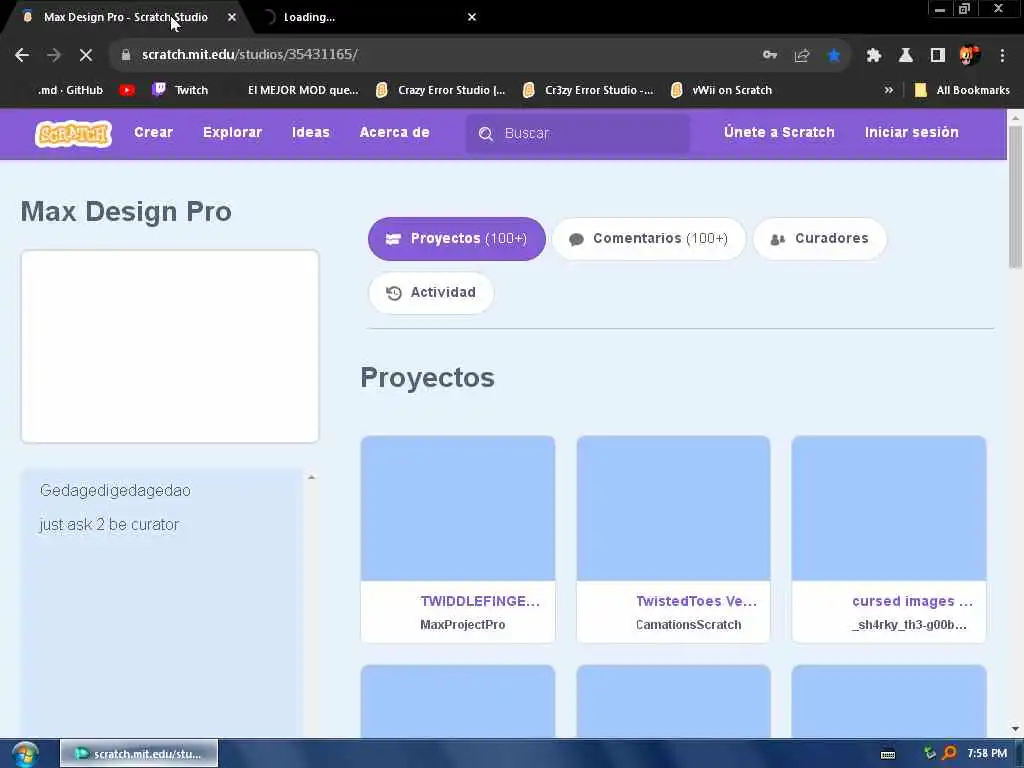Open CarnationsScratch author profile
The width and height of the screenshot is (1024, 768).
688,625
